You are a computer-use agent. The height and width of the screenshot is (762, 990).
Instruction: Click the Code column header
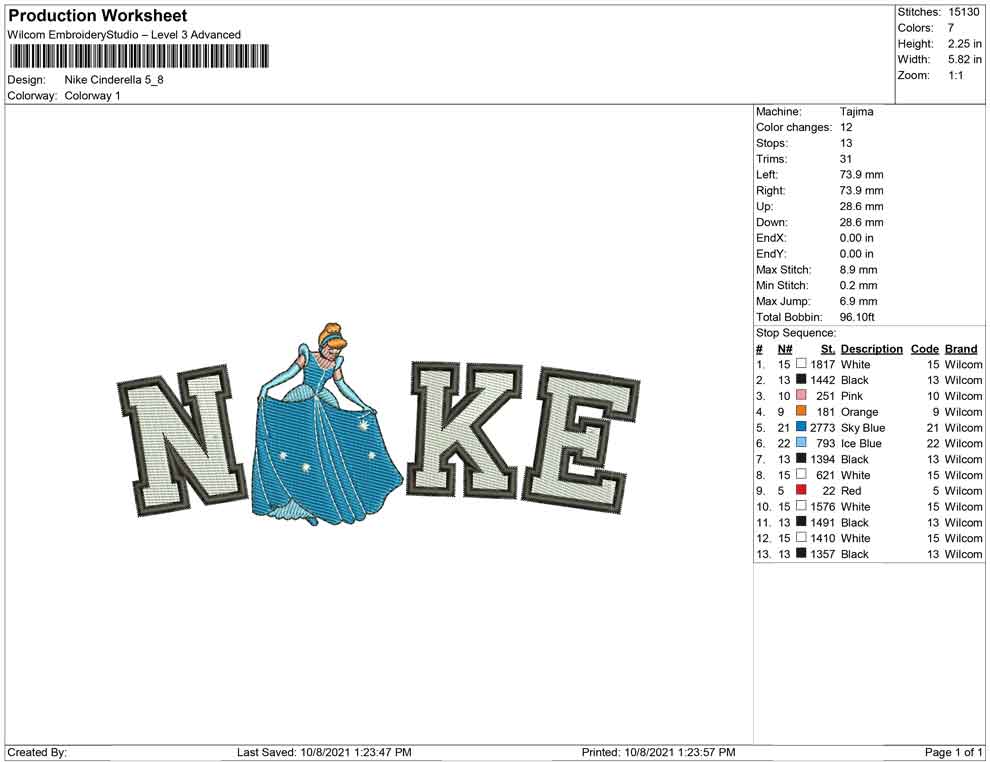tap(924, 349)
